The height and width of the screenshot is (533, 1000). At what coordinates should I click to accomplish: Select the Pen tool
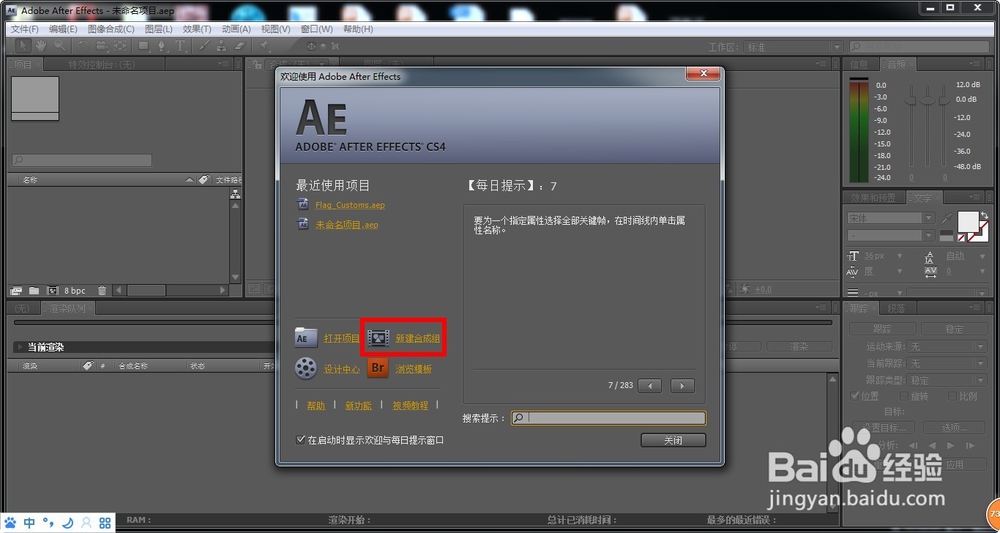click(x=162, y=46)
